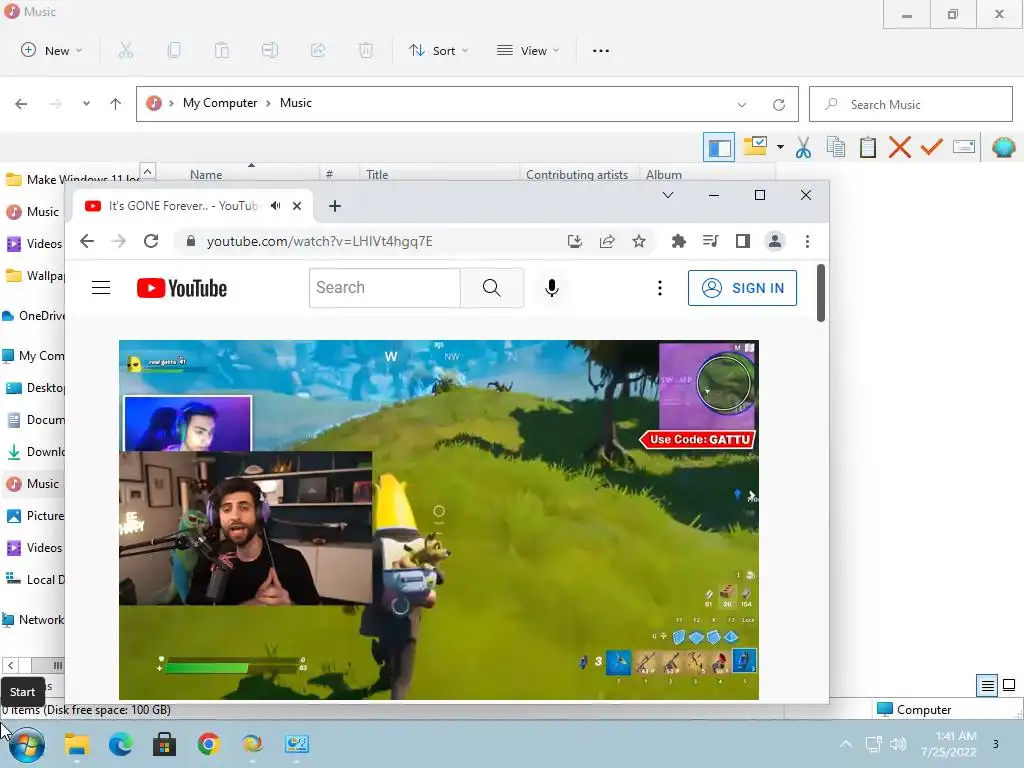Open Chrome tab search chevron

667,195
